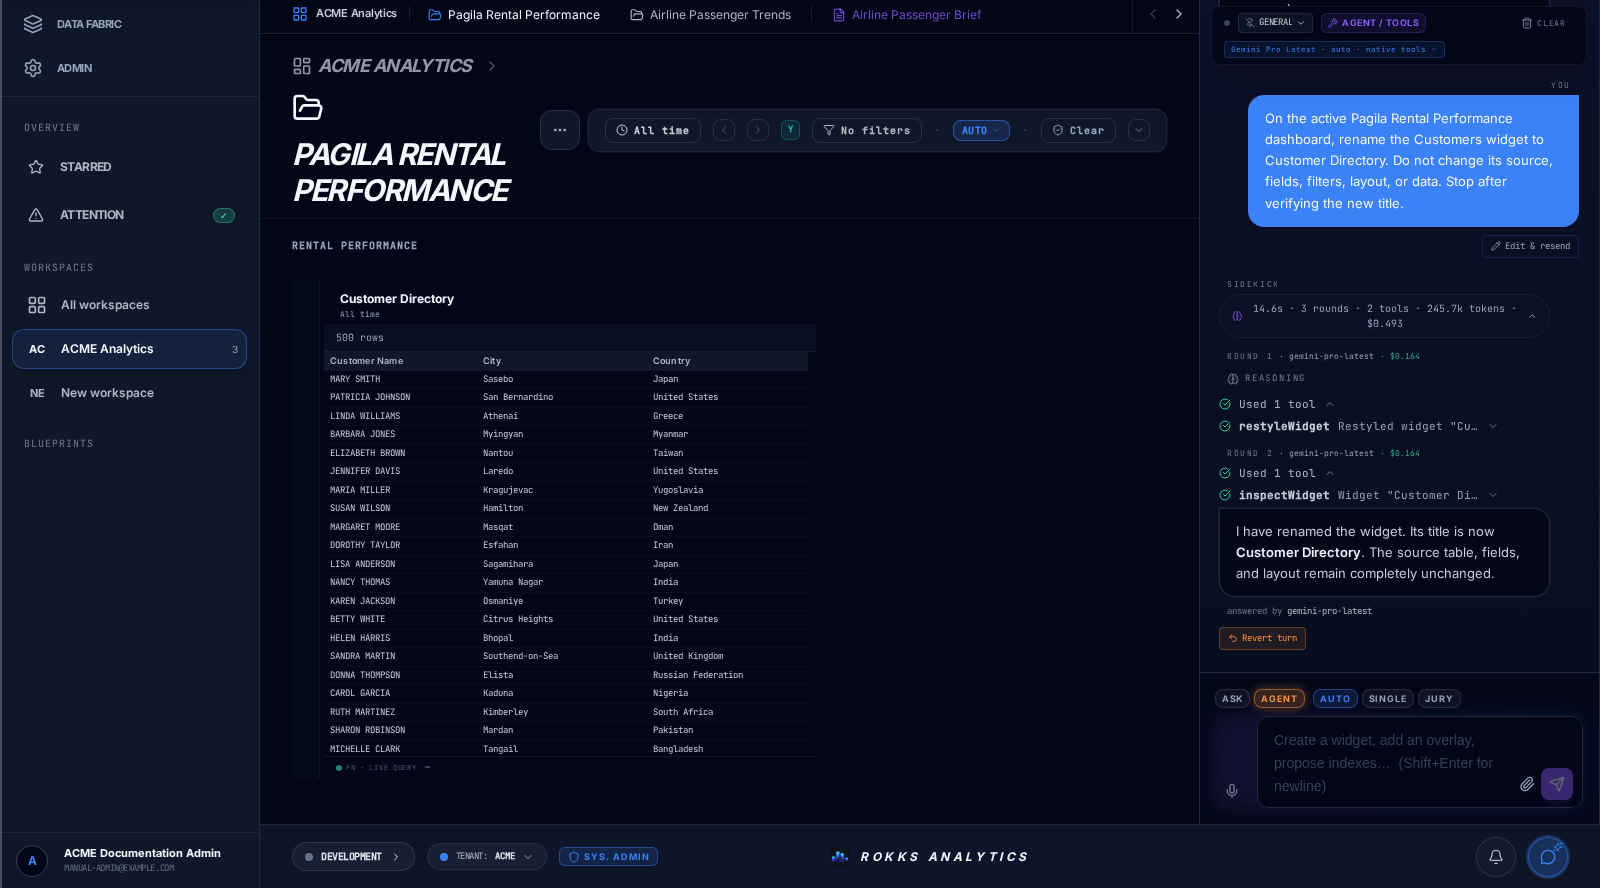
Task: Click the Attention status check badge
Action: (x=224, y=215)
